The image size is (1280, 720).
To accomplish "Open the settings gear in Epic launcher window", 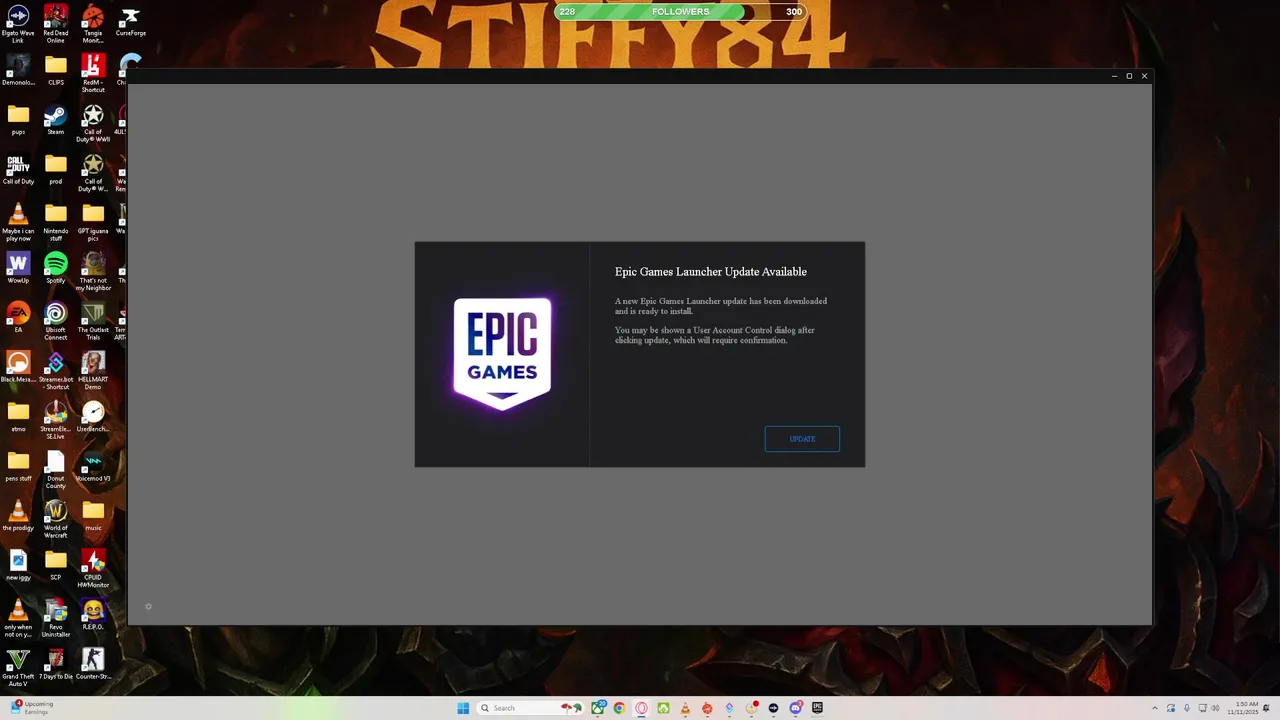I will coord(148,606).
